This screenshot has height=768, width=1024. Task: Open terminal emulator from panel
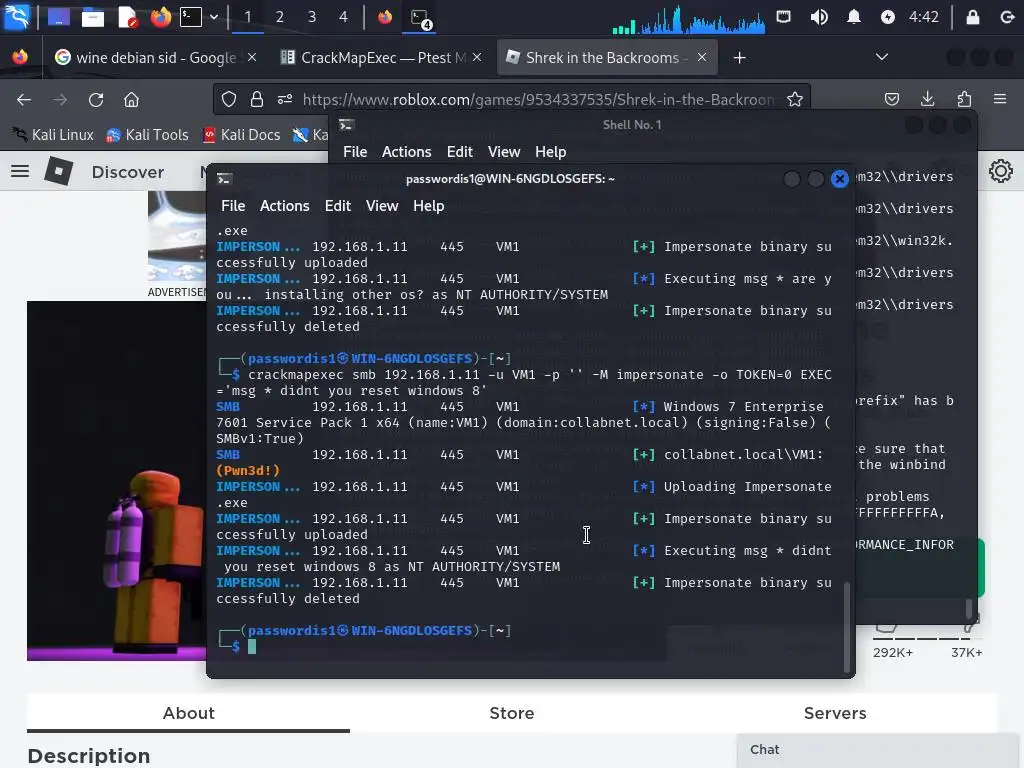pos(191,17)
